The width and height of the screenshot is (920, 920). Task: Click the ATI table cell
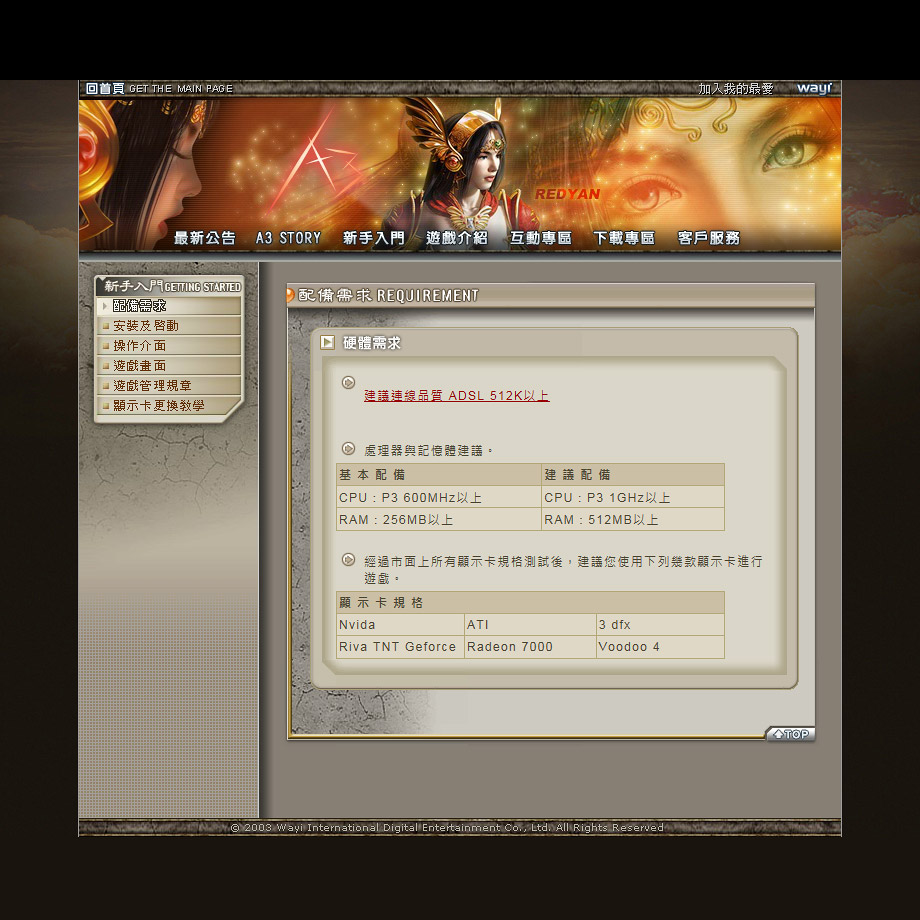530,625
